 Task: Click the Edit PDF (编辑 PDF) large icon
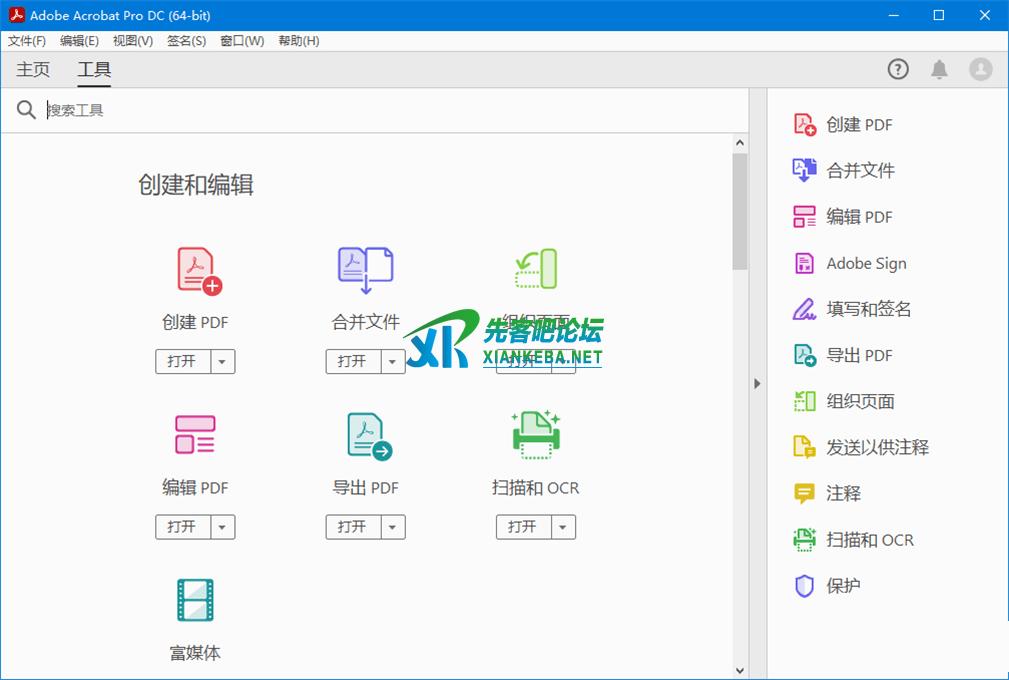(x=195, y=435)
